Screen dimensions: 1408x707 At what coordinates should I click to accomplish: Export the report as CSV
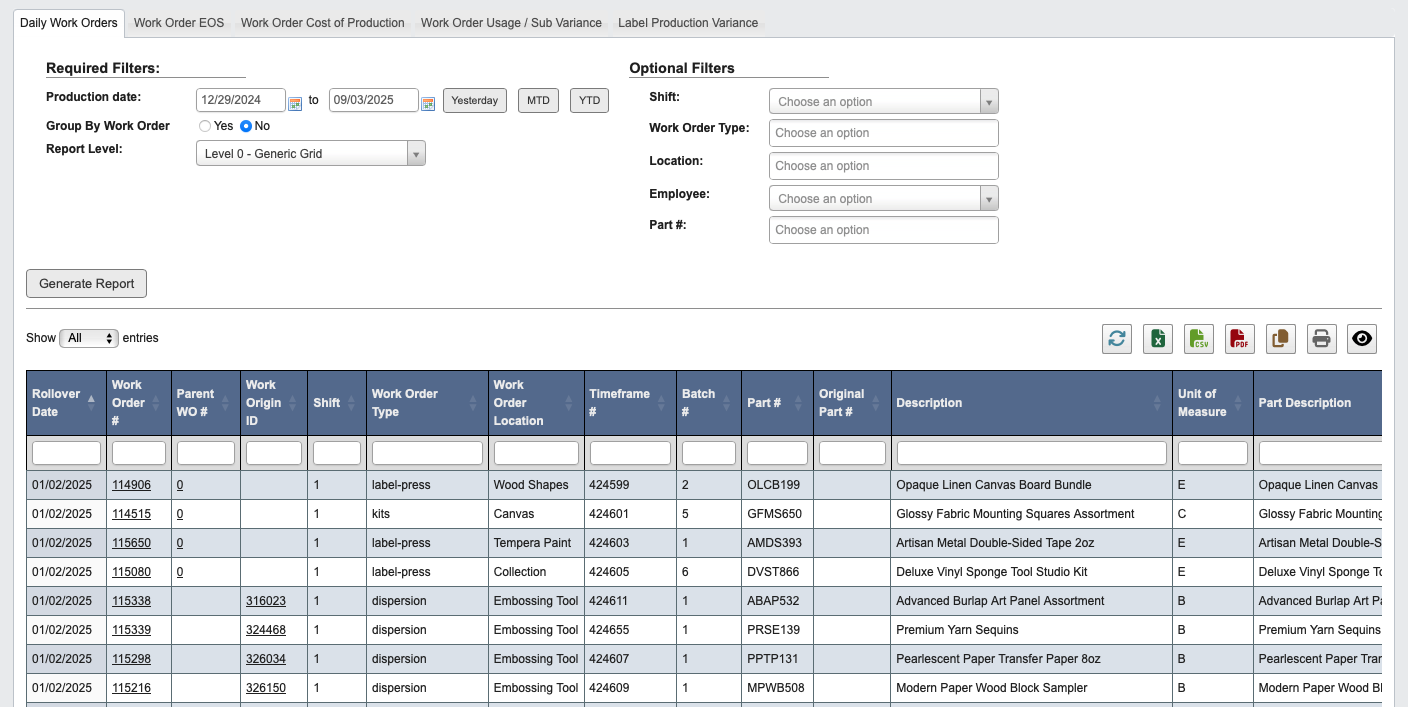click(x=1198, y=339)
